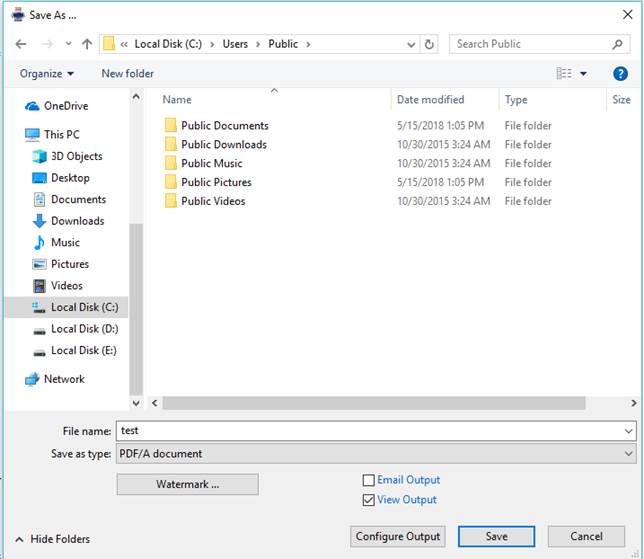
Task: Click the Configure Output button
Action: pos(397,537)
